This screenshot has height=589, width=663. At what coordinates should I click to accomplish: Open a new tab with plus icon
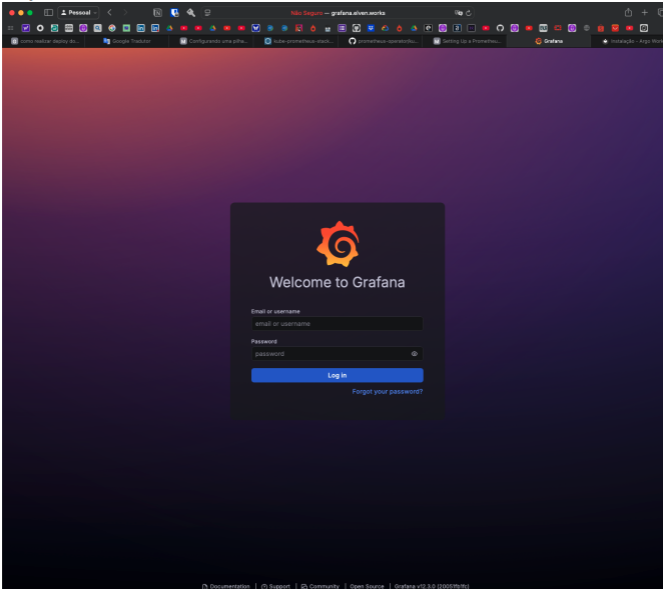[645, 12]
